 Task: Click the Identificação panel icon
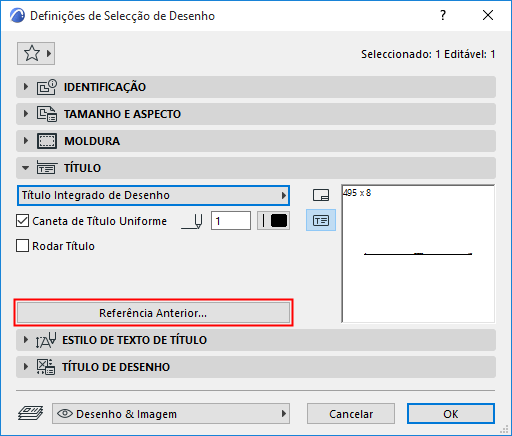tap(46, 87)
